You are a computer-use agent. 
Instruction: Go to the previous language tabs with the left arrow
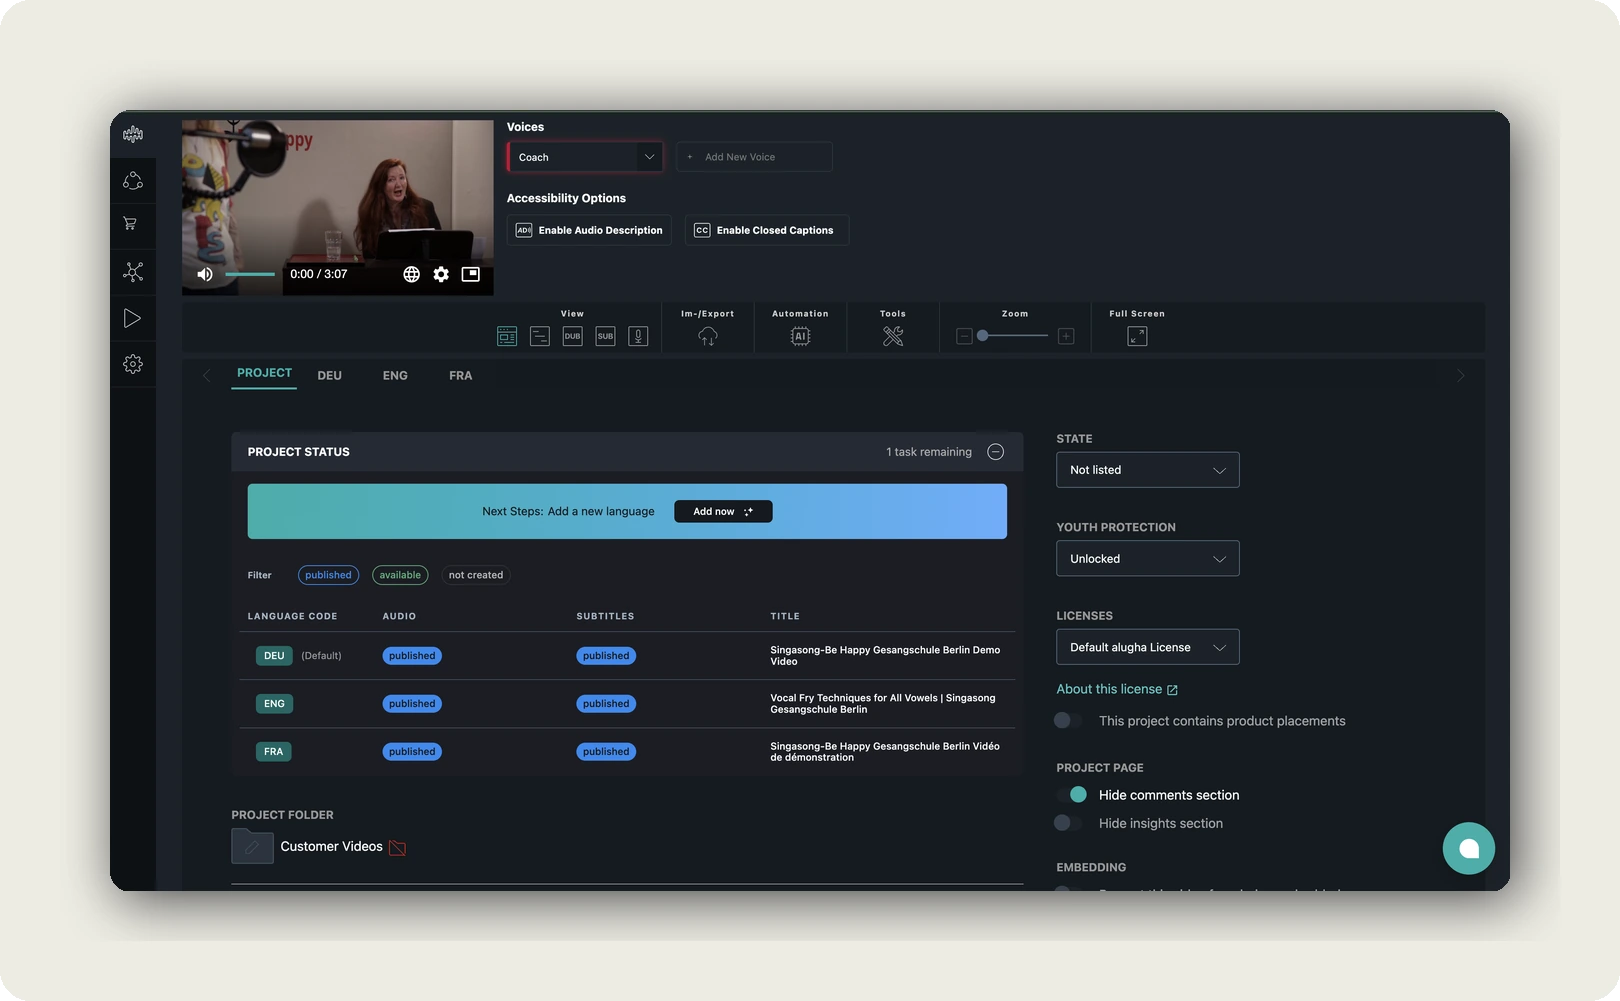pyautogui.click(x=207, y=376)
